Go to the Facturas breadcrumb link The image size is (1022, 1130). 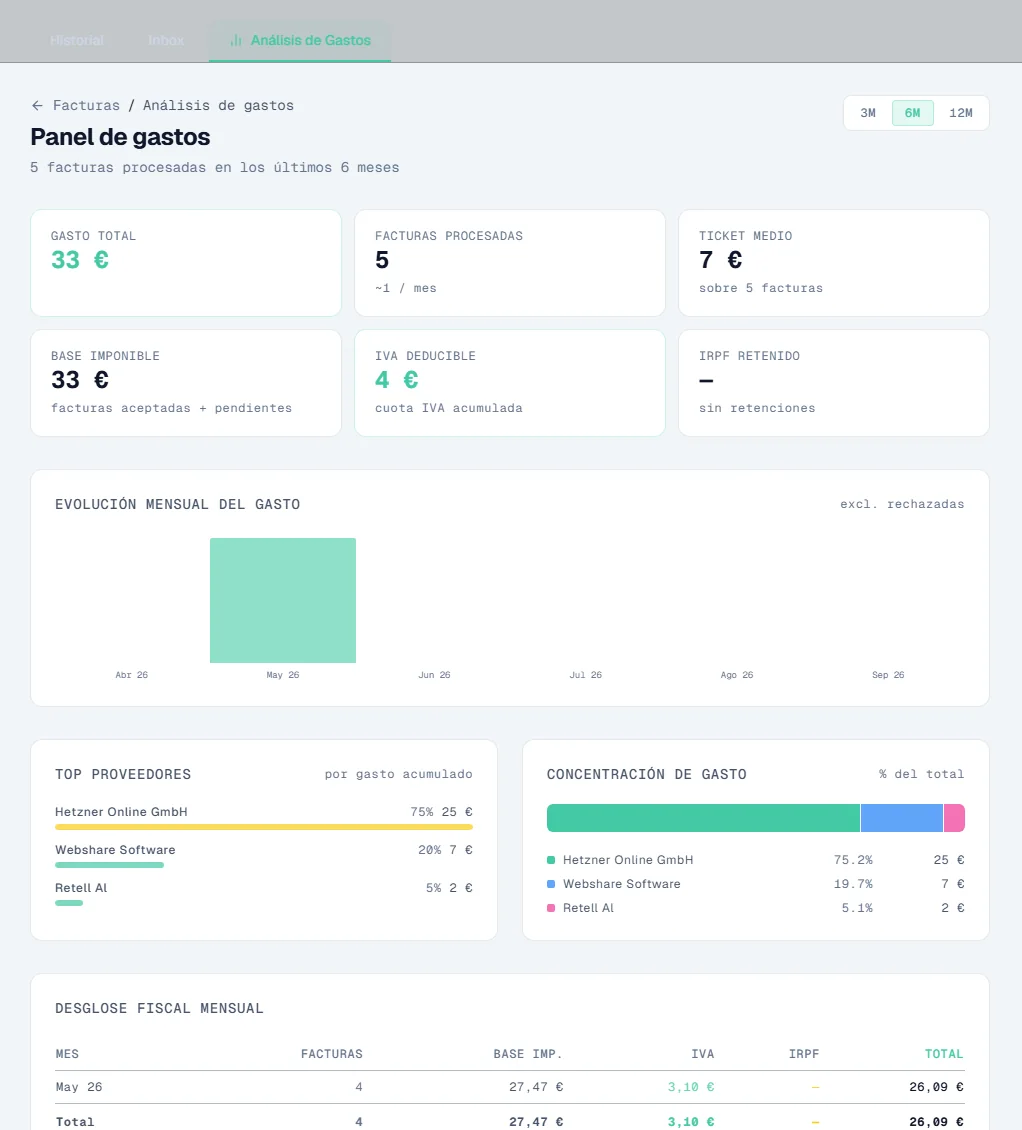click(x=86, y=105)
